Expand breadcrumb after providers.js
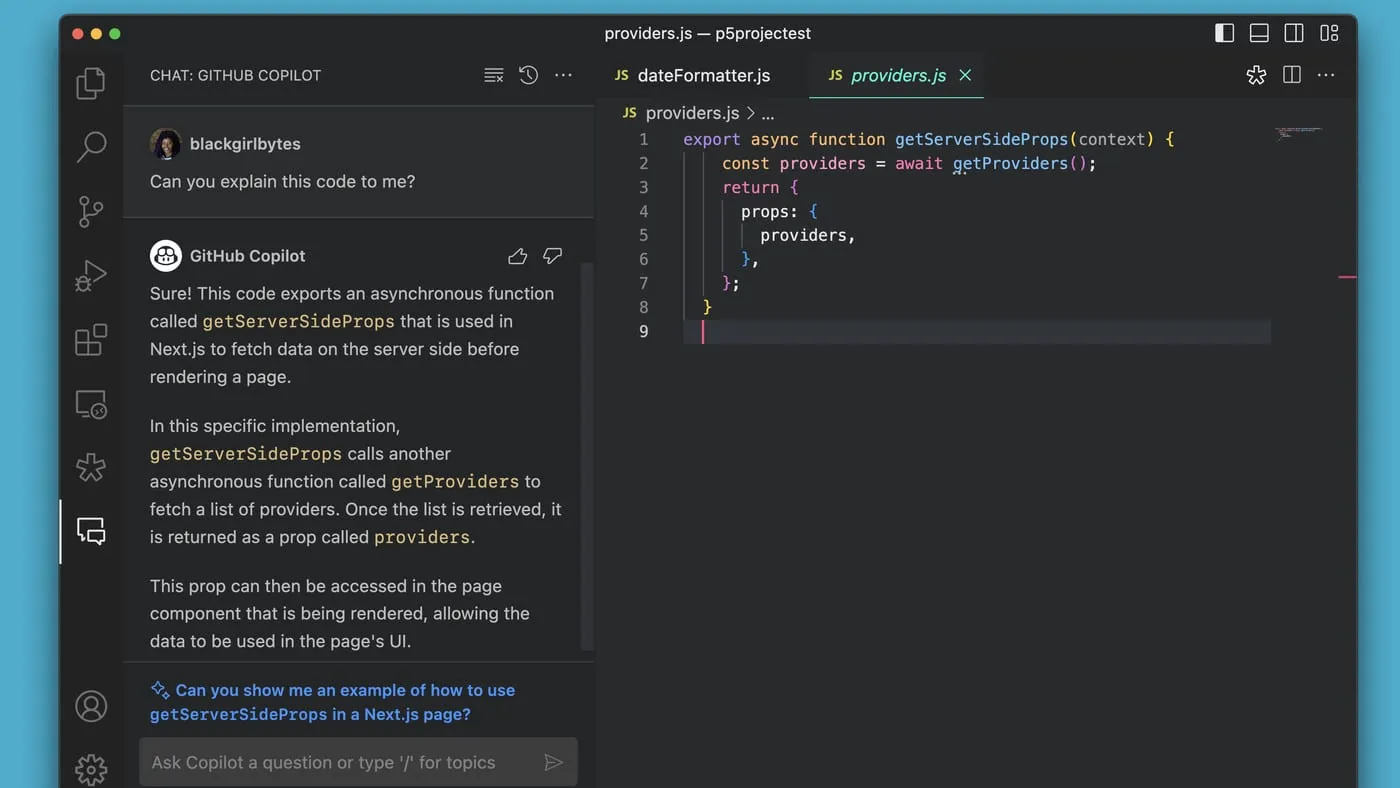The image size is (1400, 788). [x=767, y=114]
